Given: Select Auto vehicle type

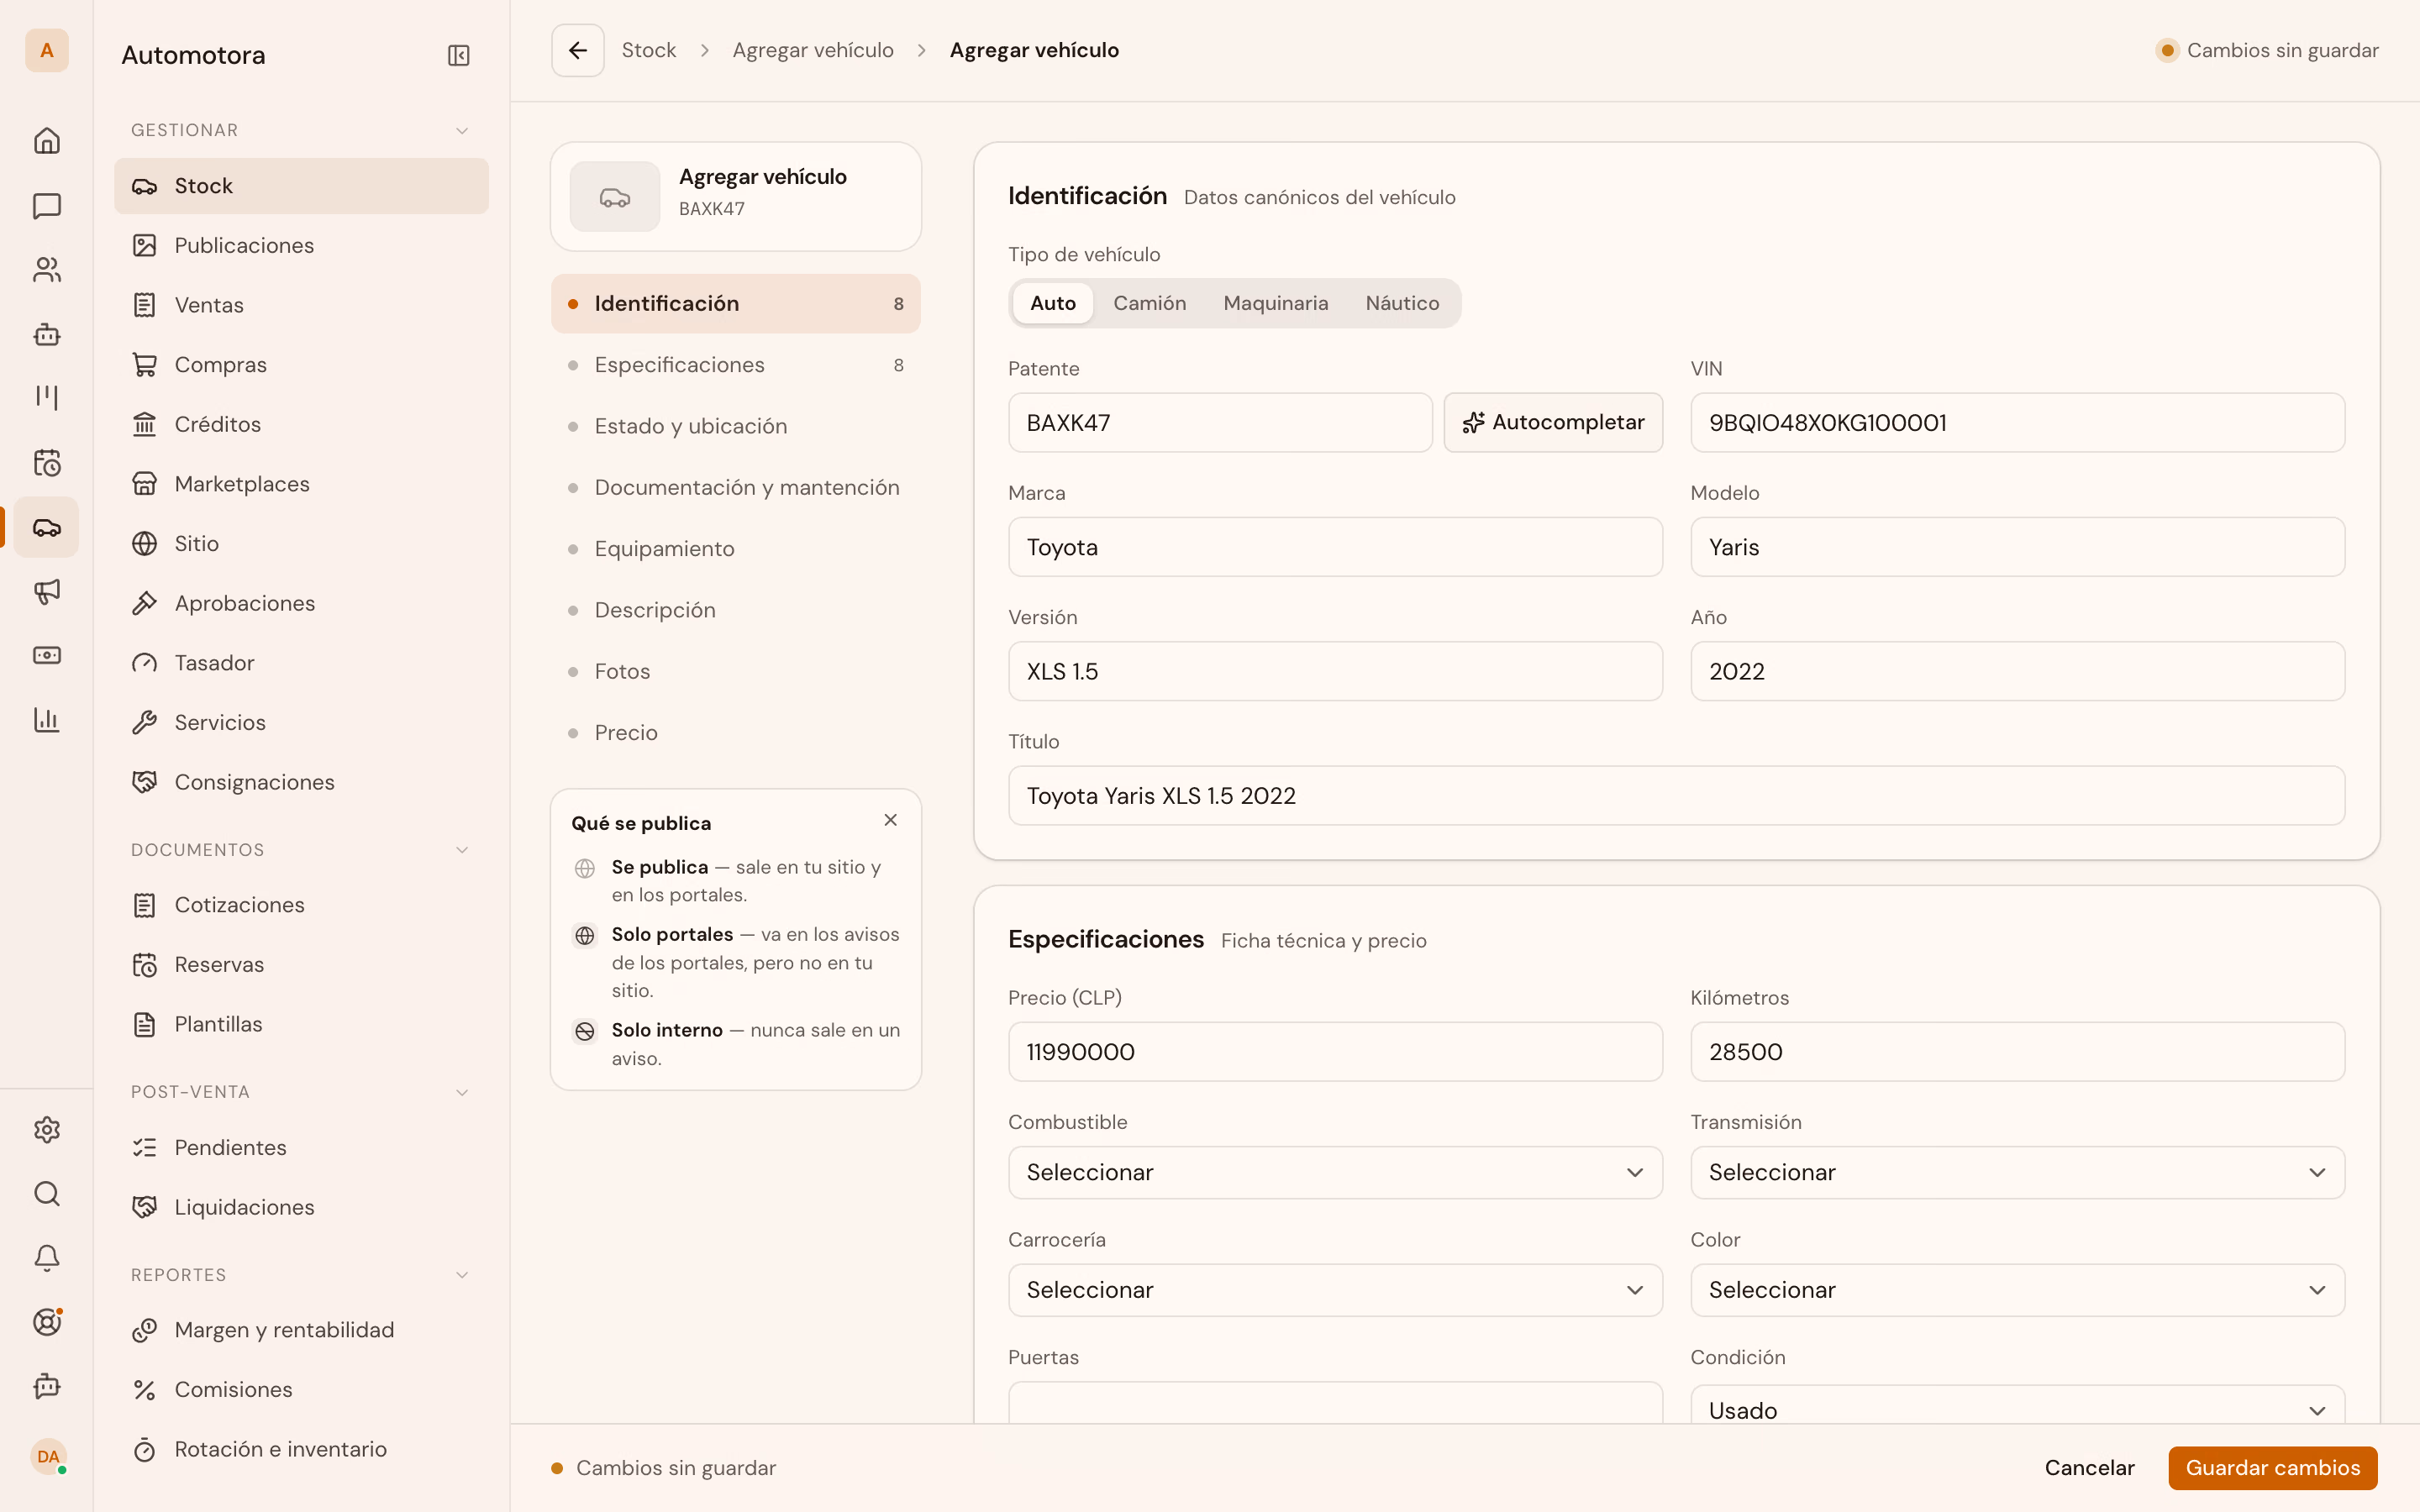Looking at the screenshot, I should [x=1053, y=303].
